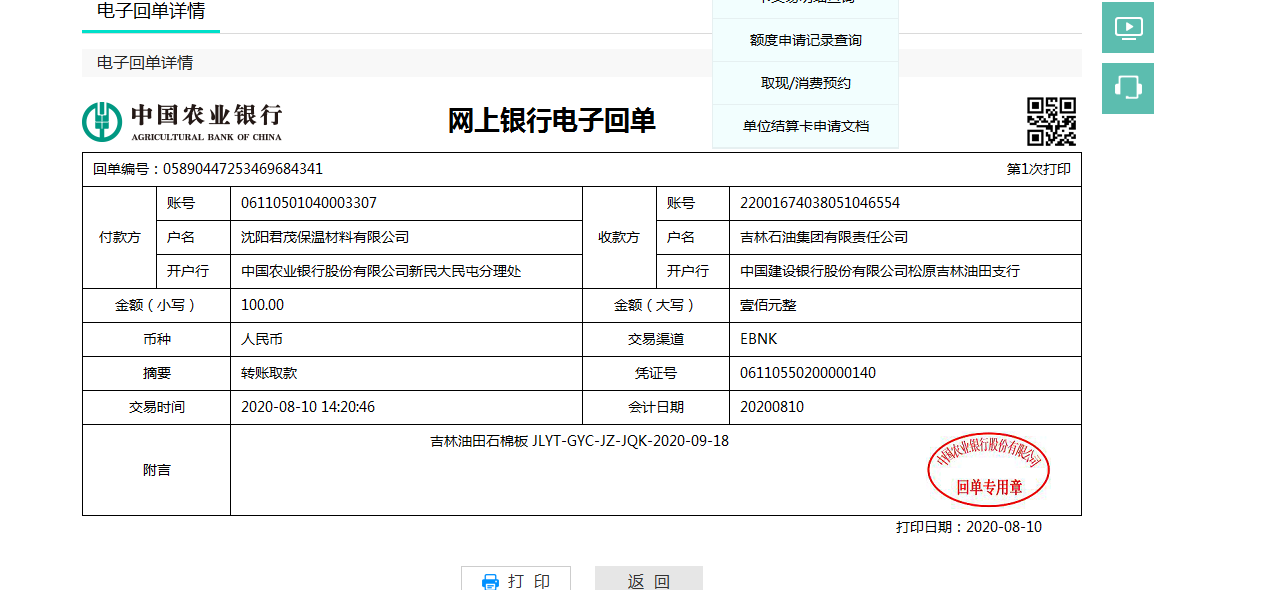Click the transaction channel value EBNK
The image size is (1263, 590).
click(759, 339)
